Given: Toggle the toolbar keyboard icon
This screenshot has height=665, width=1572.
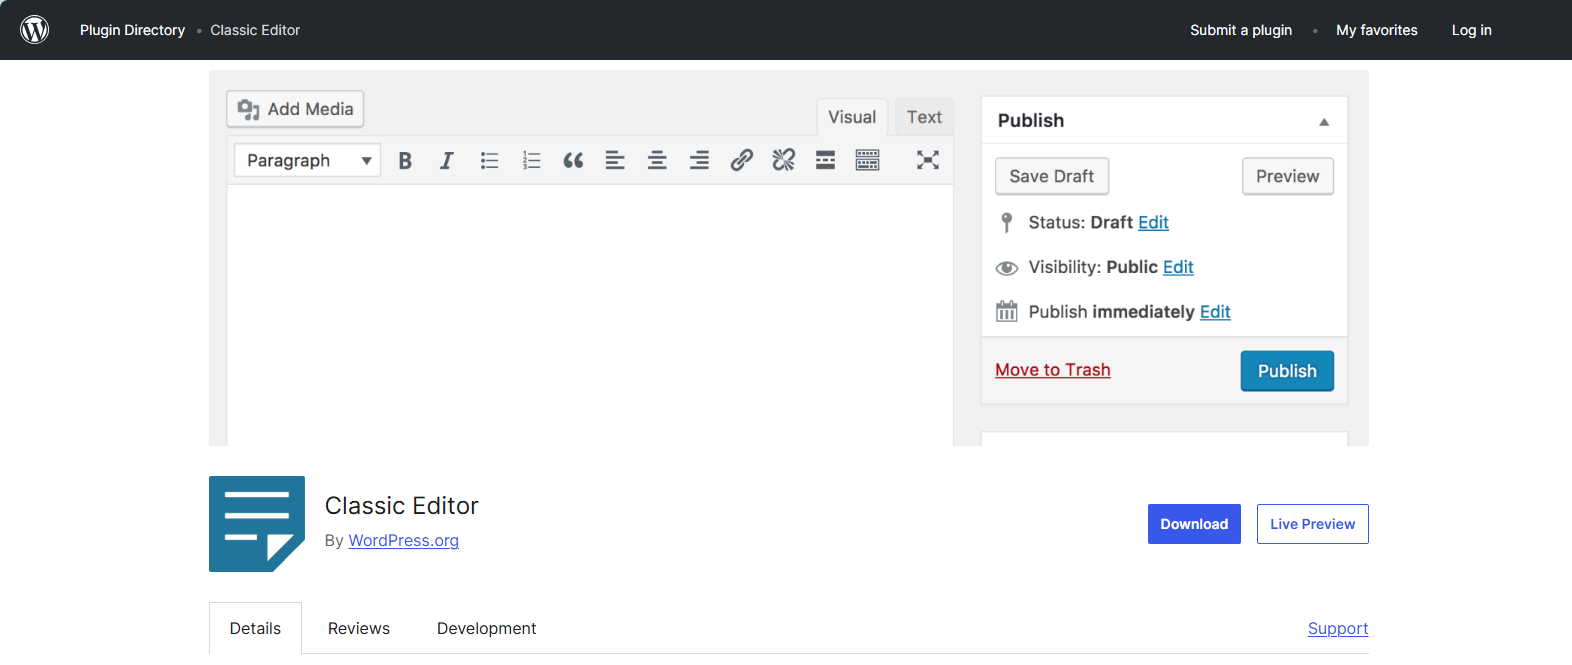Looking at the screenshot, I should point(867,160).
